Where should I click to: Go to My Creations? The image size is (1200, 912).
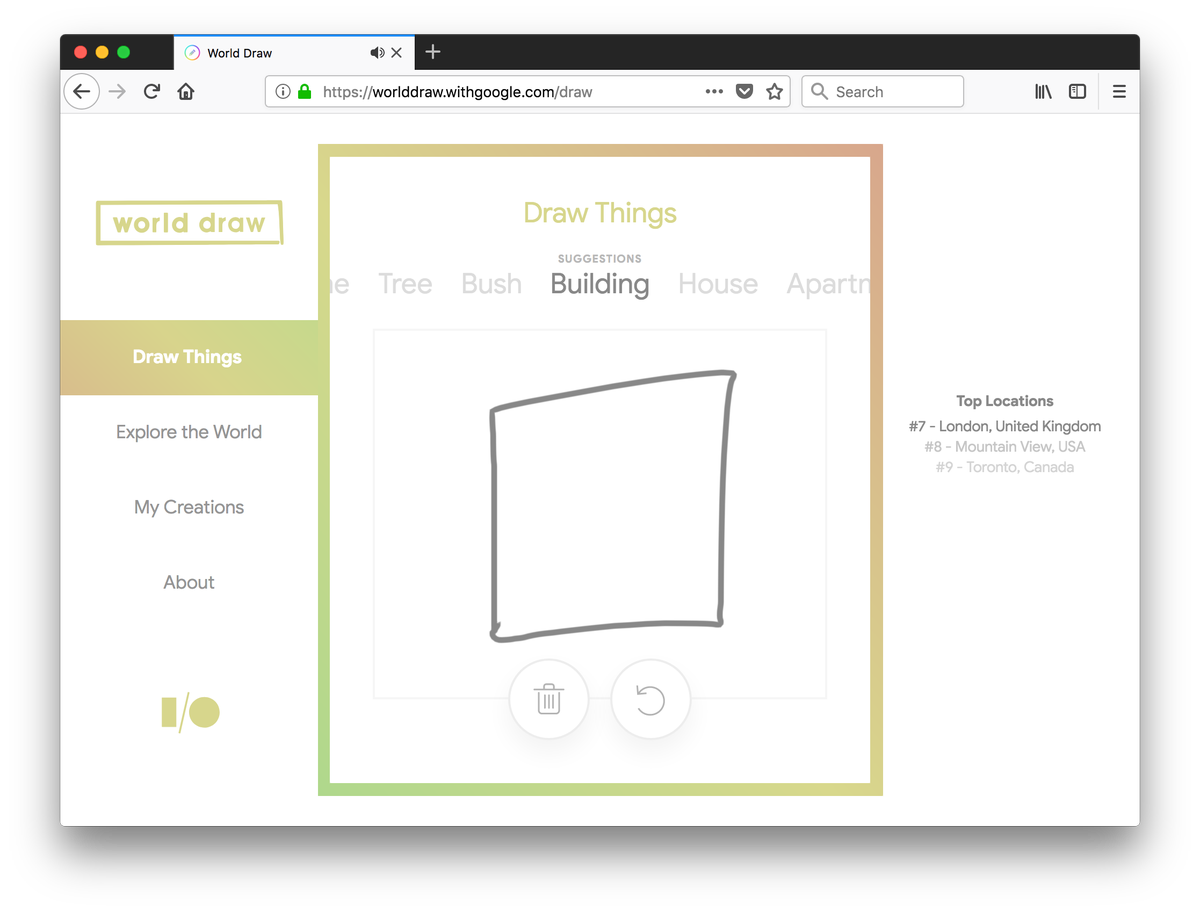(189, 507)
